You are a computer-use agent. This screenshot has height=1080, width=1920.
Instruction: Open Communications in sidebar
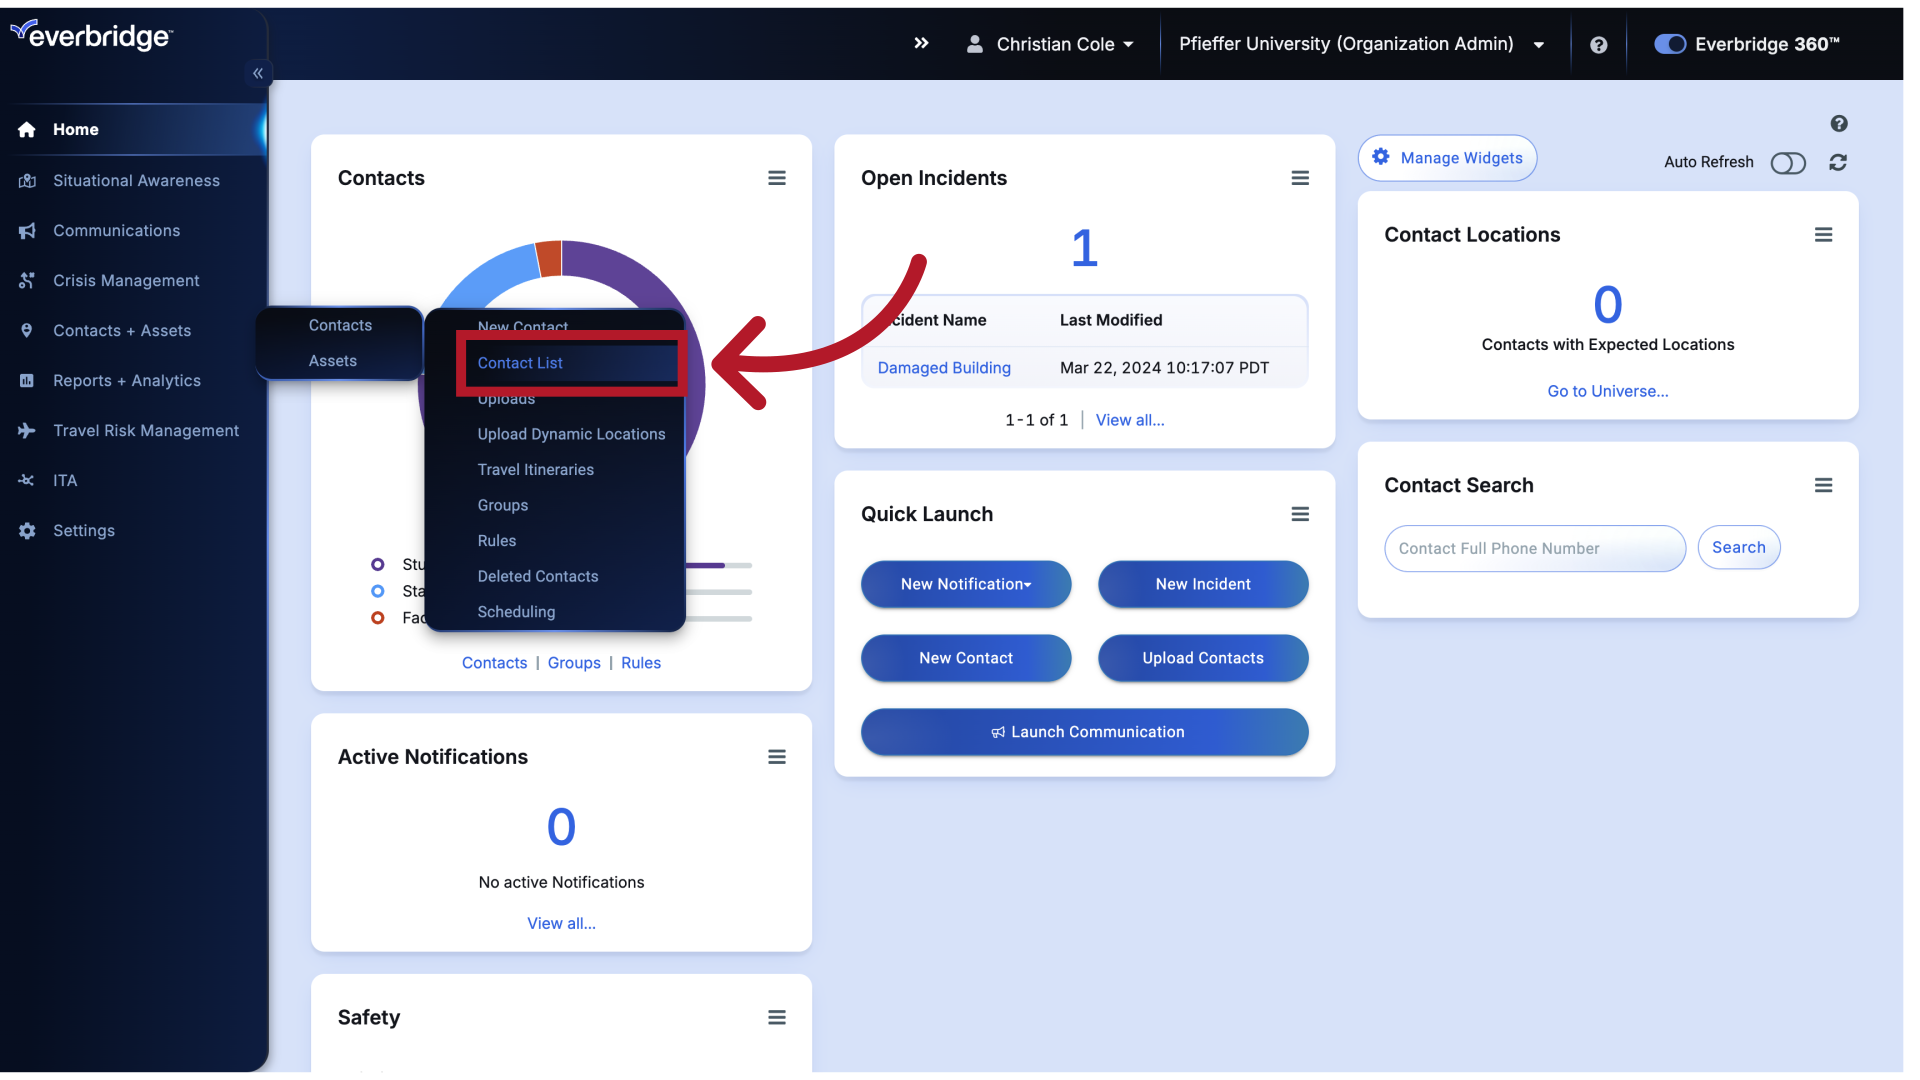(x=116, y=231)
